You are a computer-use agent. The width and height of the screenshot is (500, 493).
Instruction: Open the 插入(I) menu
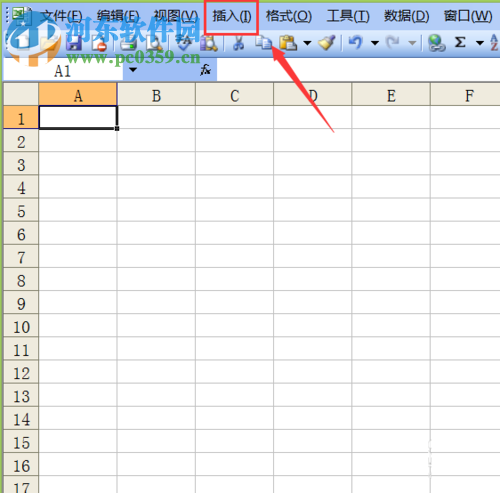(232, 16)
